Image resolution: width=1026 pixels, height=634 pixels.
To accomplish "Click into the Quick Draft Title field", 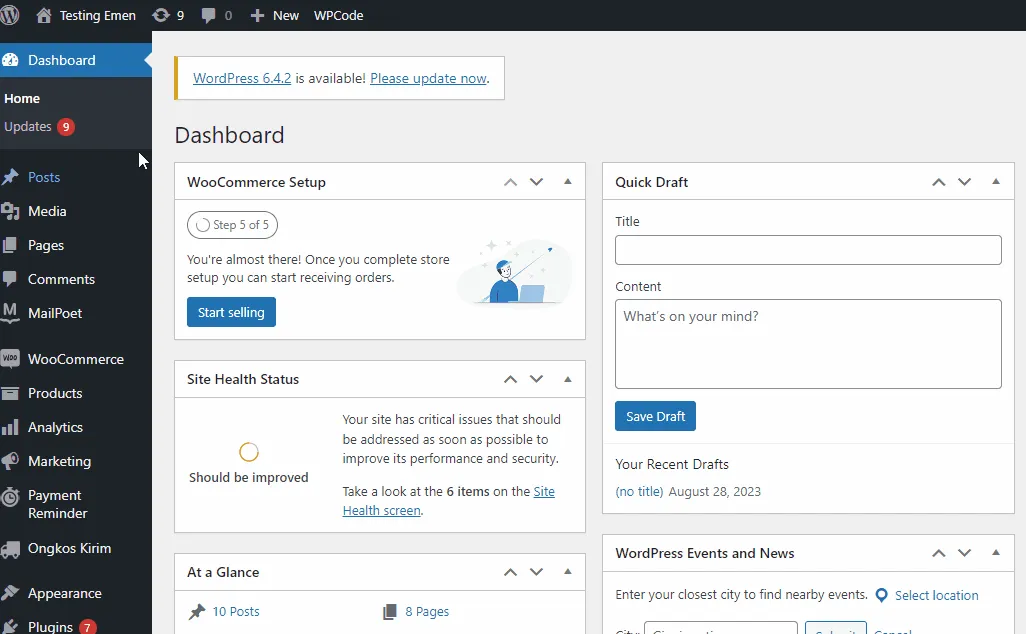I will click(807, 250).
